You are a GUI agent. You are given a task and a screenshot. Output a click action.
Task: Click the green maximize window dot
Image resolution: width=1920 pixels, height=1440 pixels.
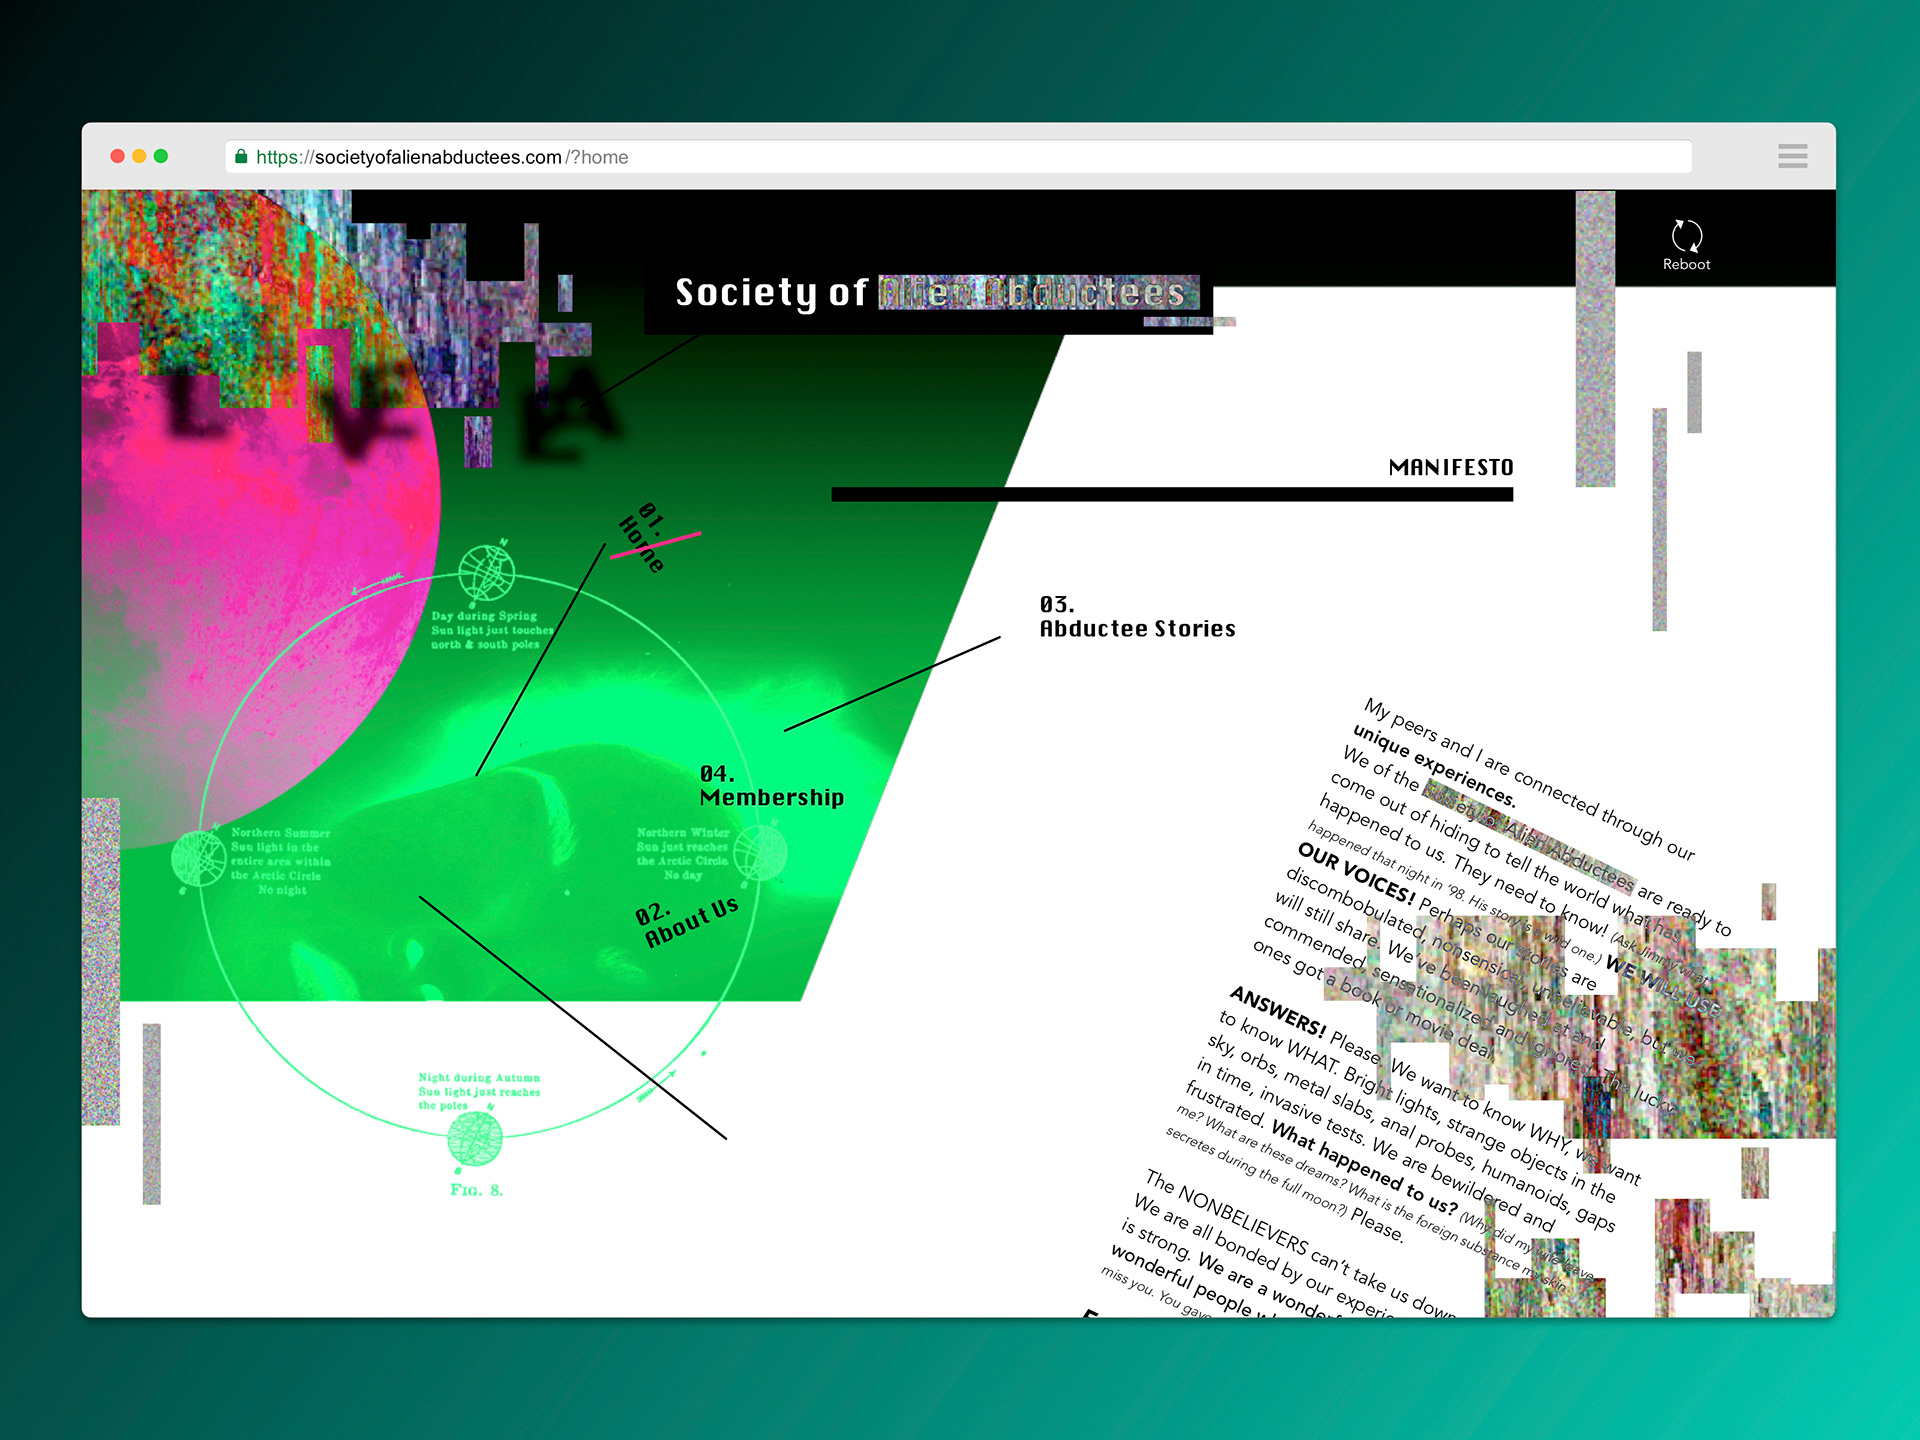tap(161, 156)
